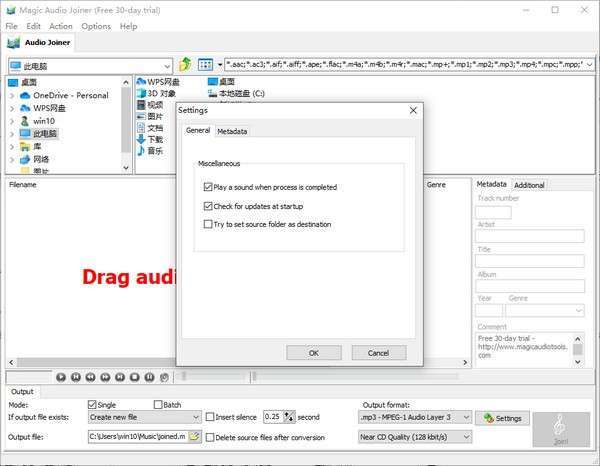Click the Stop playback button
Image resolution: width=600 pixels, height=466 pixels.
pyautogui.click(x=135, y=377)
